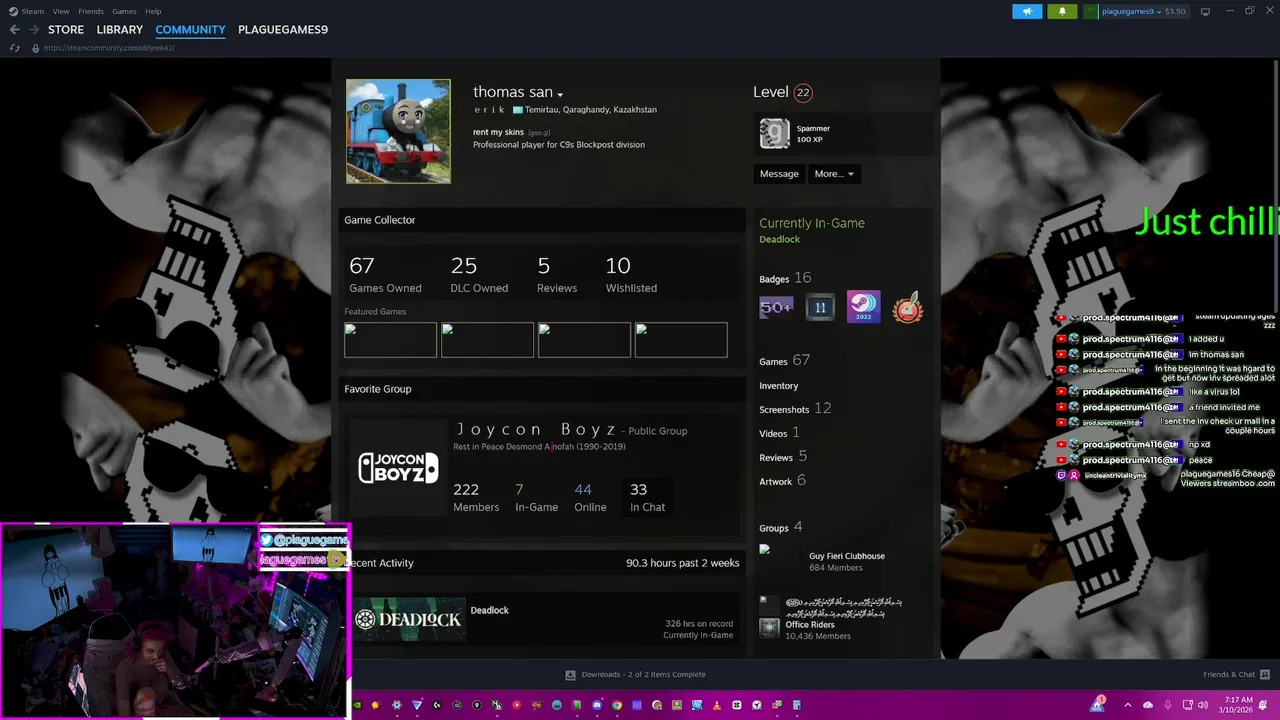Open the 44 Online members link

click(x=590, y=497)
